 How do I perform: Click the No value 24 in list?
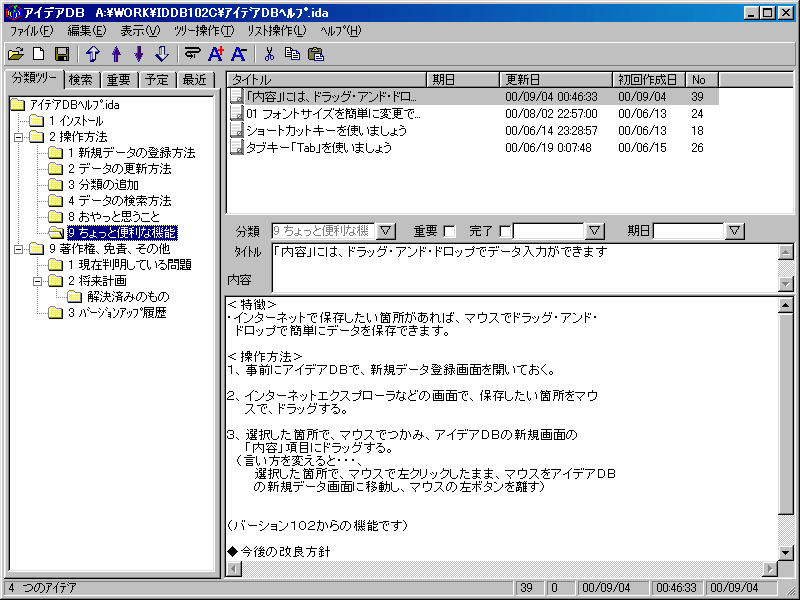coord(697,114)
